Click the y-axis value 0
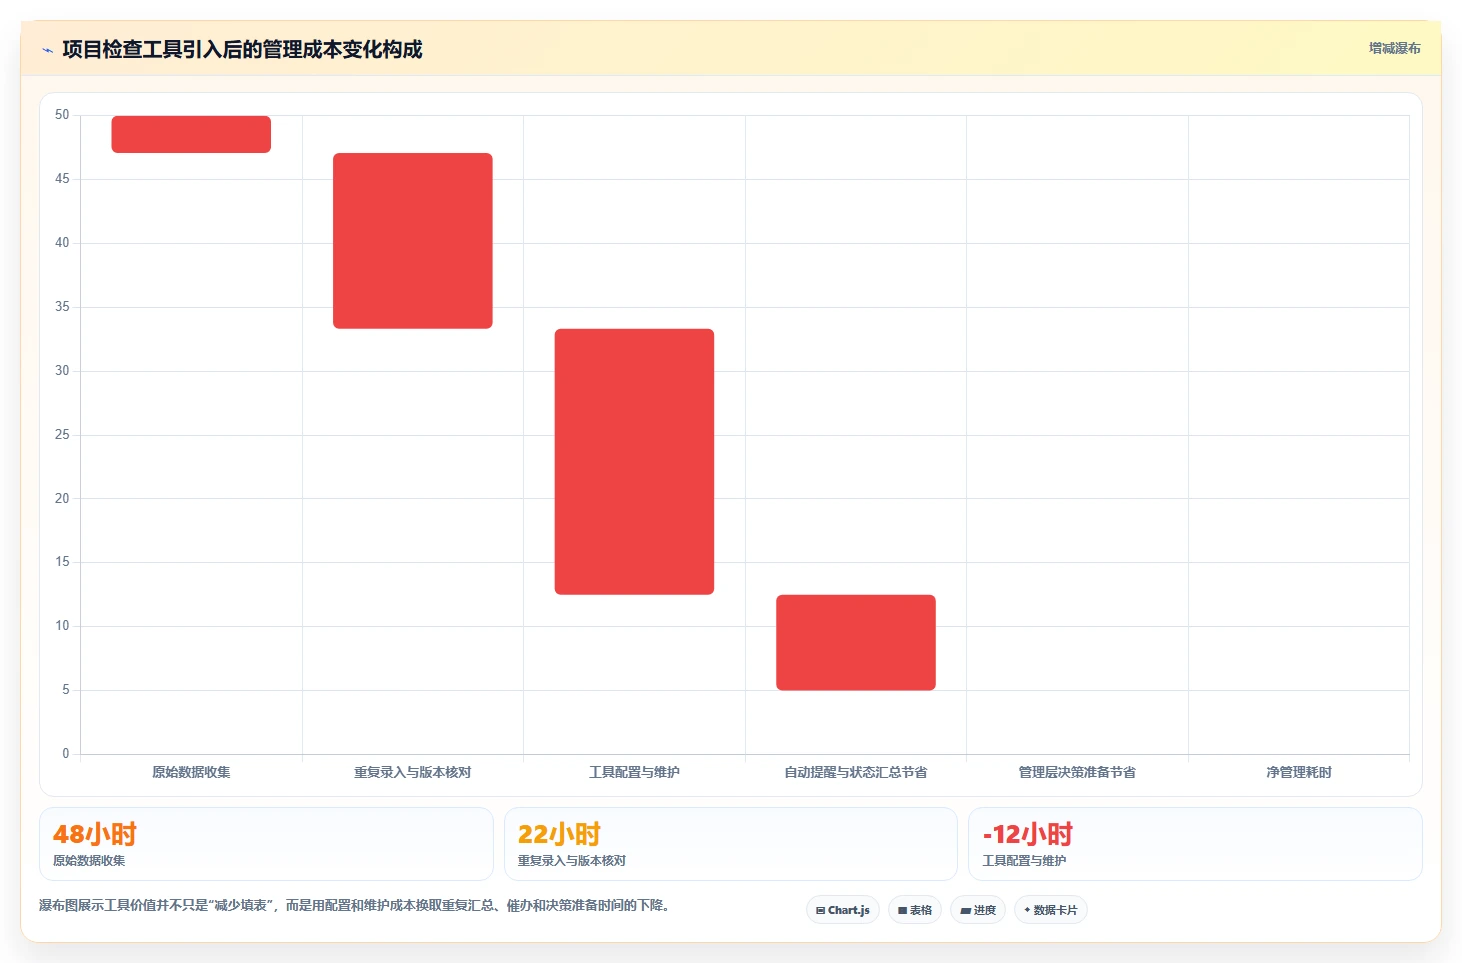 pos(66,754)
